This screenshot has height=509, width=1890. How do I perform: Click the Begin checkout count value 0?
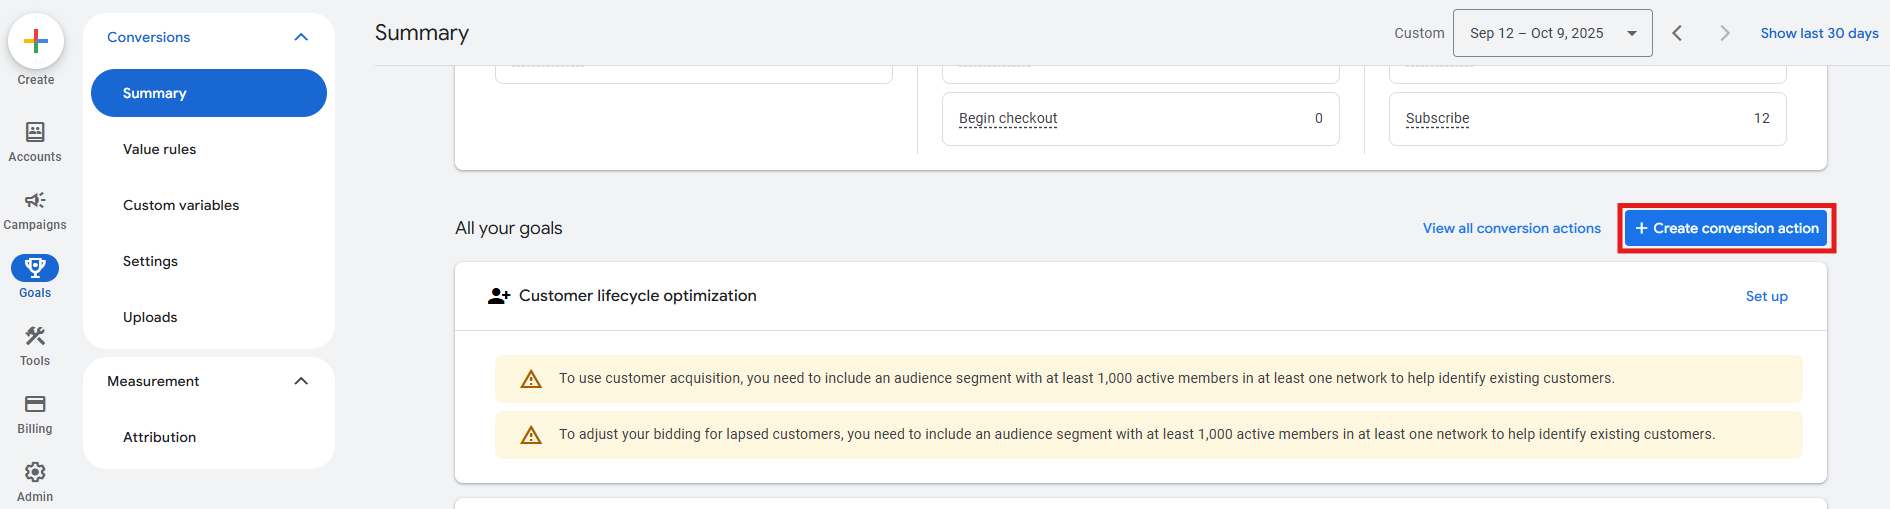coord(1319,118)
